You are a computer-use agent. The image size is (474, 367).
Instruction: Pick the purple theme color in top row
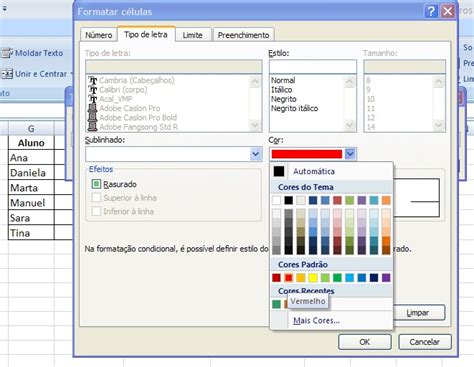coord(362,200)
